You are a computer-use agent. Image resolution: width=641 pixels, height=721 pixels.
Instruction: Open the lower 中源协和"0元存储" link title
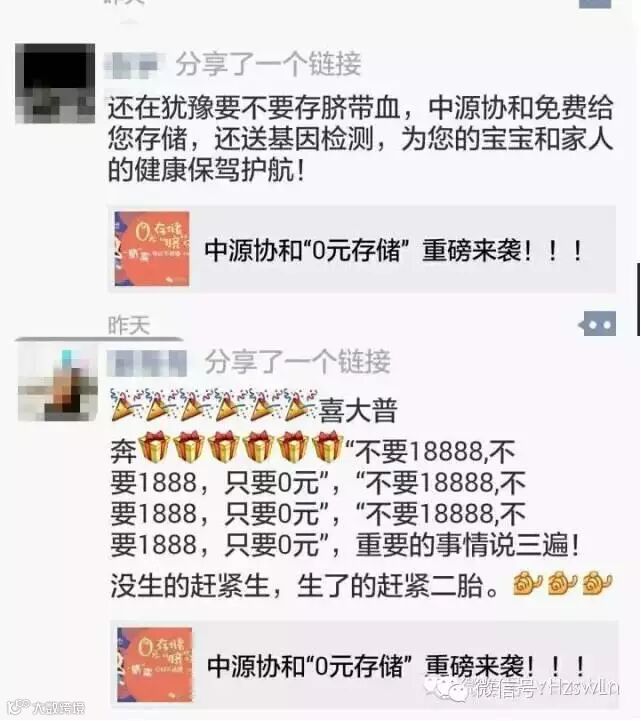point(396,666)
